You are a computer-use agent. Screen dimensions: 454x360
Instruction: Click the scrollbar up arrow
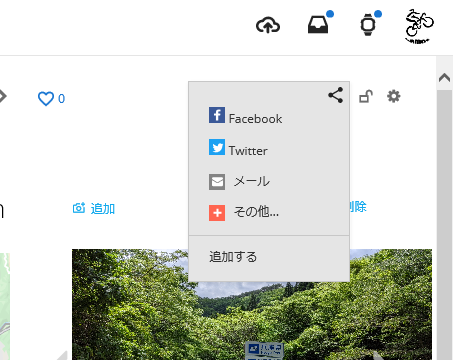[x=444, y=78]
